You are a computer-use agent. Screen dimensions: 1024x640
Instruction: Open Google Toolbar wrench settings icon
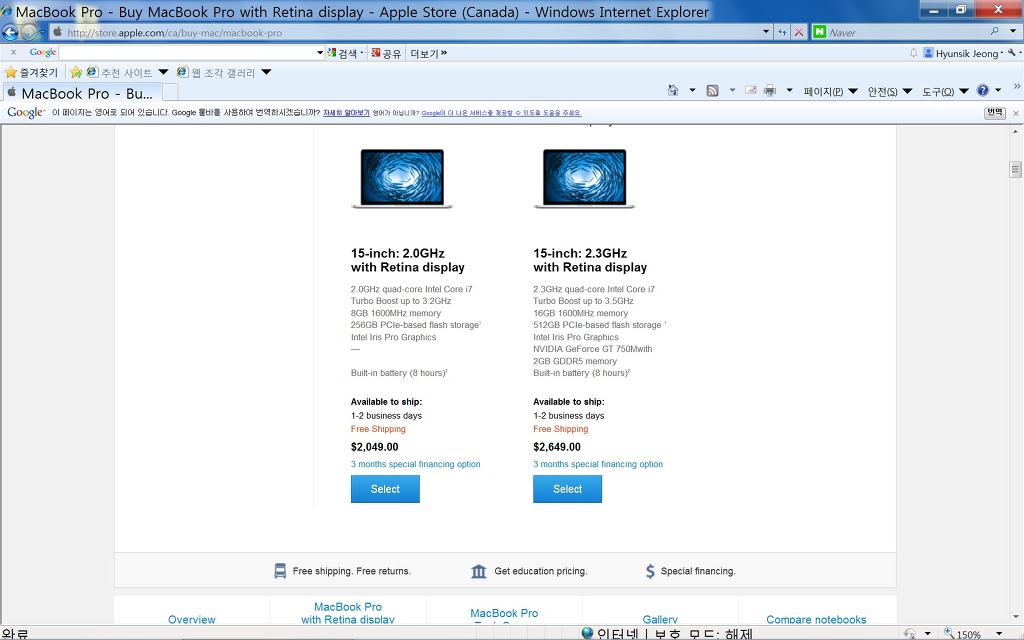coord(1012,53)
